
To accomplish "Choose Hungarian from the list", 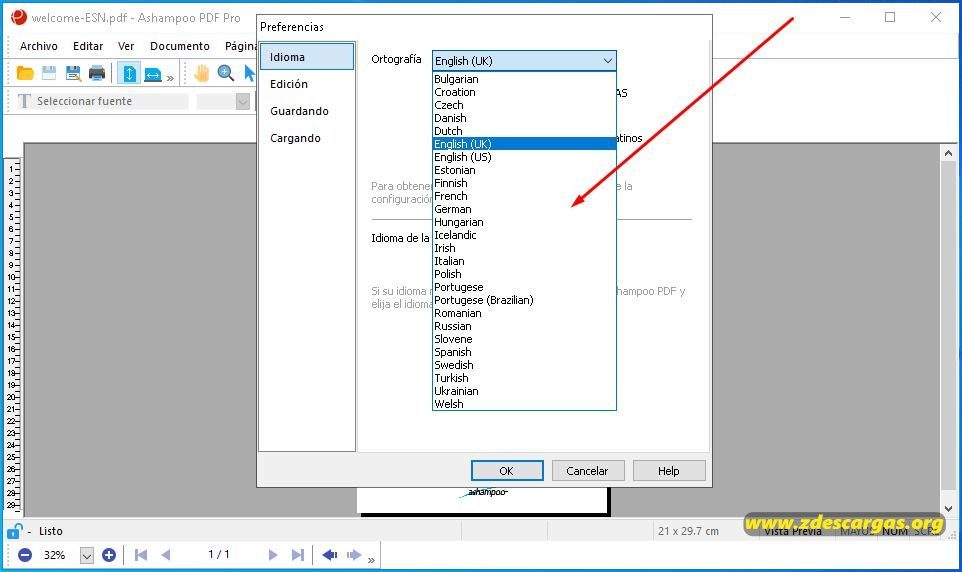I will (x=524, y=222).
